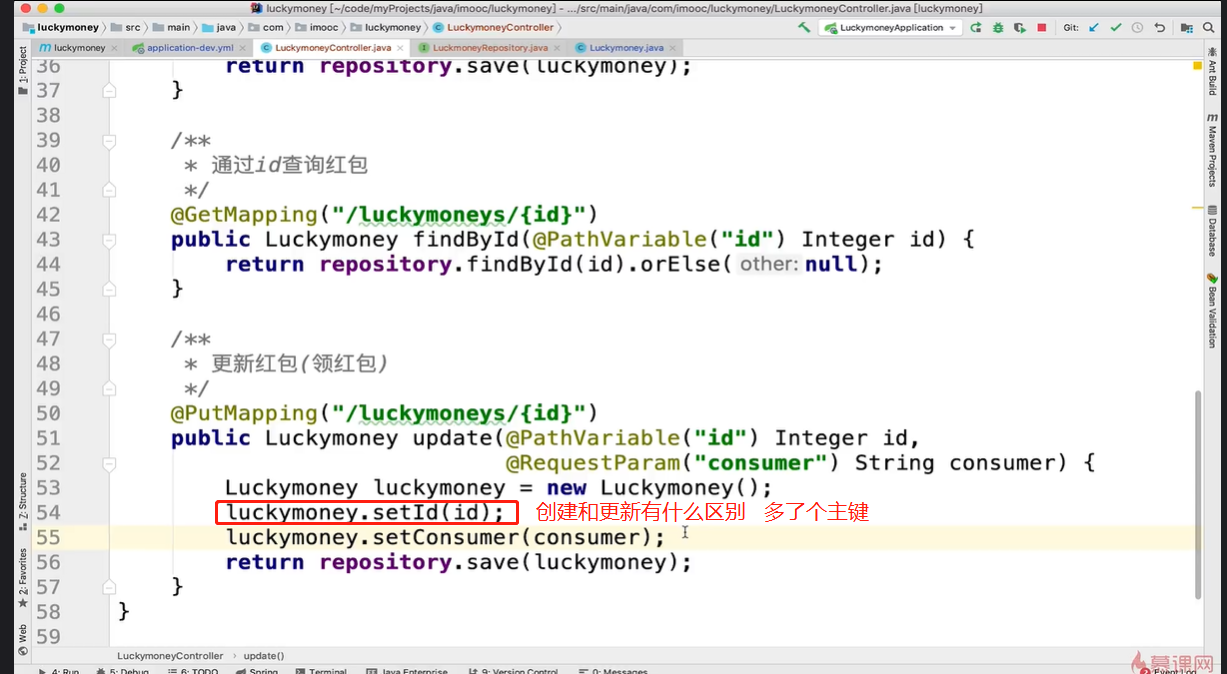Click the Debug bug icon in toolbar
This screenshot has height=674, width=1227.
point(998,28)
